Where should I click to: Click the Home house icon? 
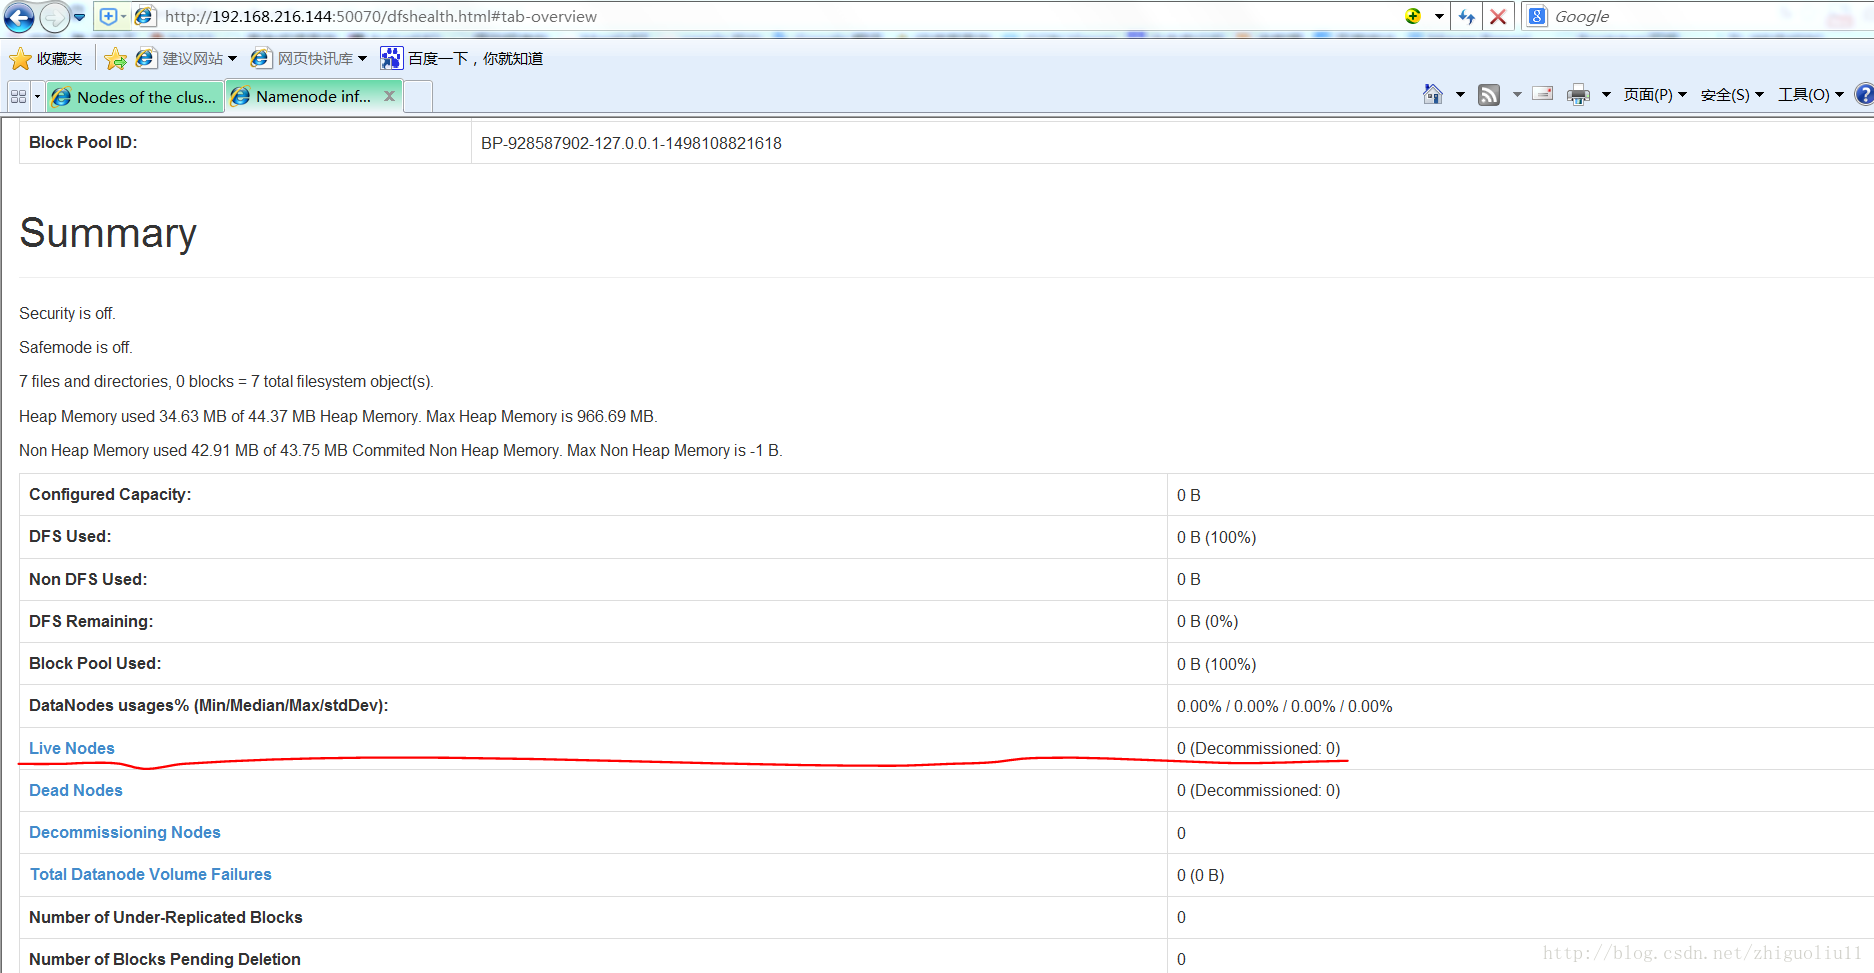coord(1433,94)
